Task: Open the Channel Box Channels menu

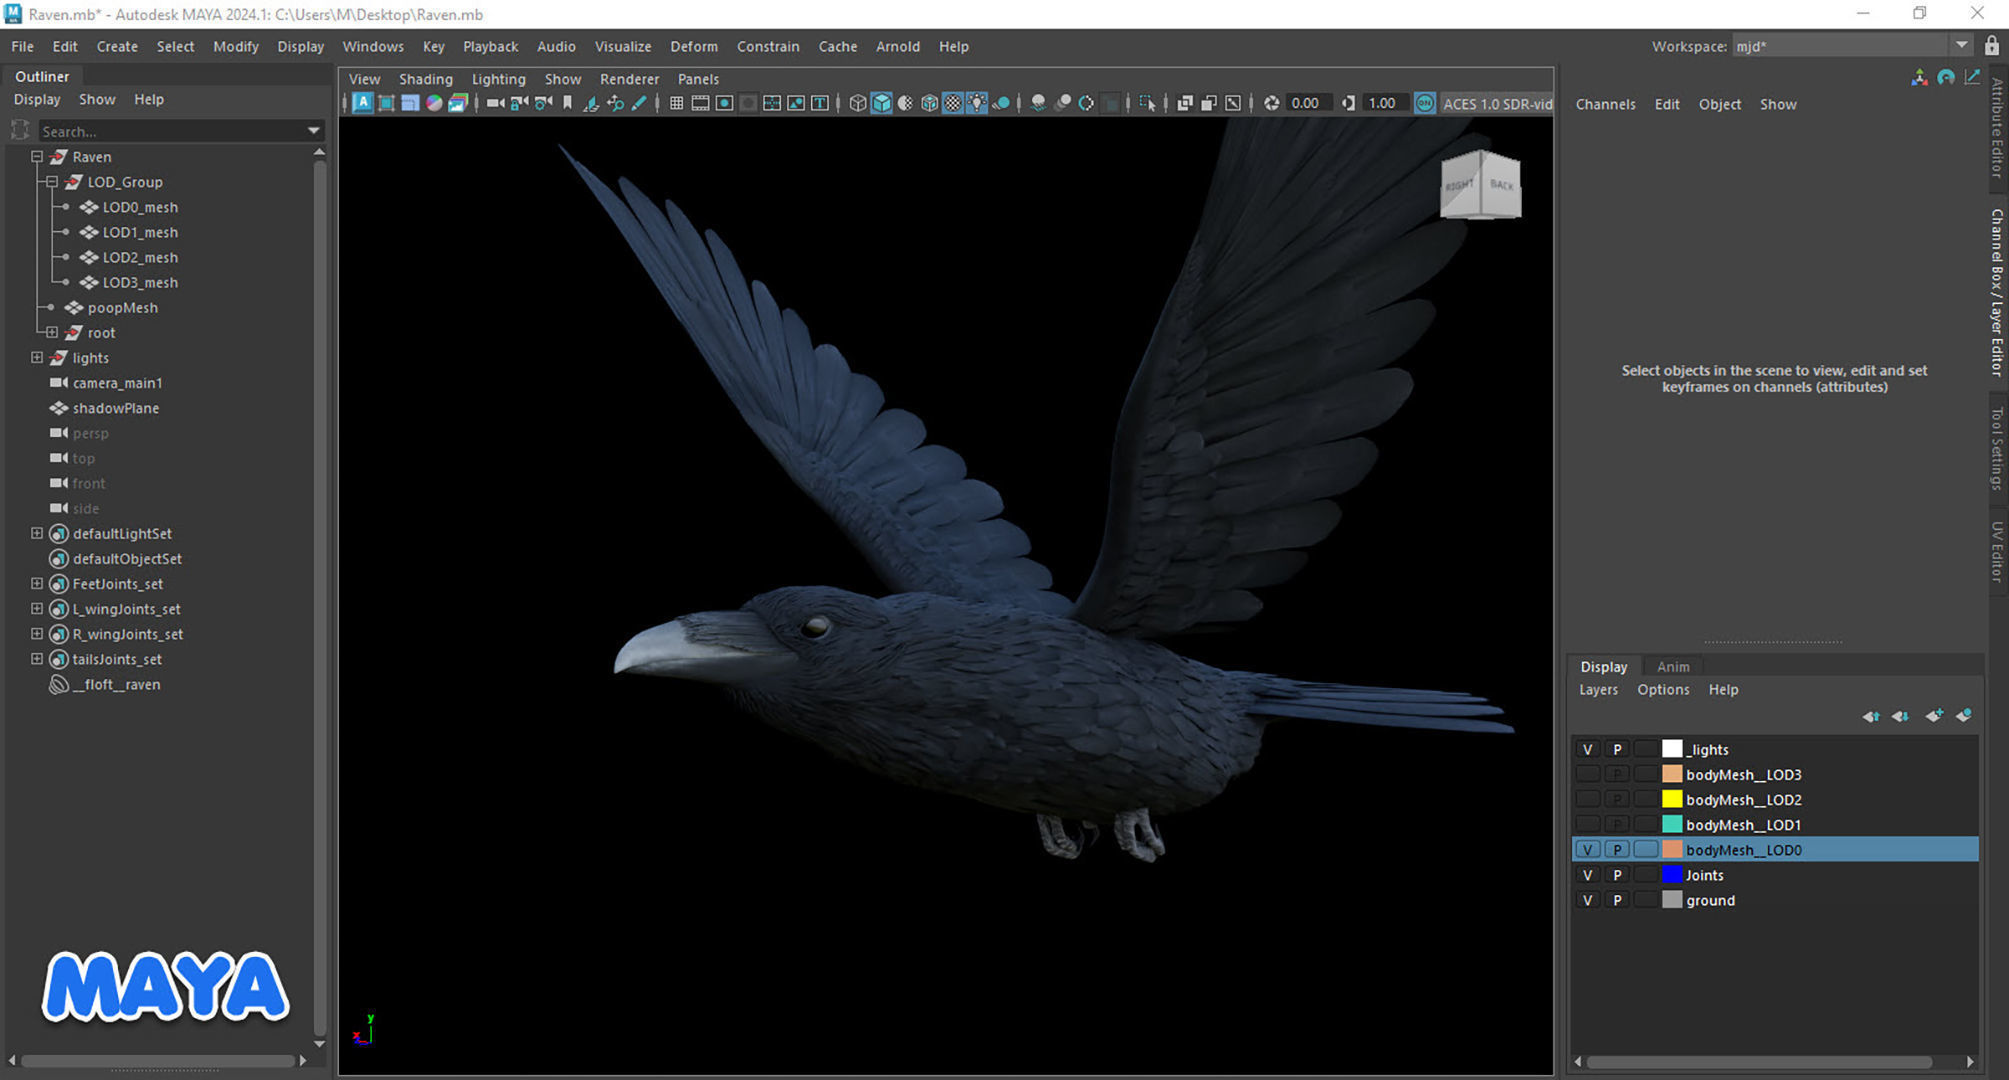Action: point(1605,104)
